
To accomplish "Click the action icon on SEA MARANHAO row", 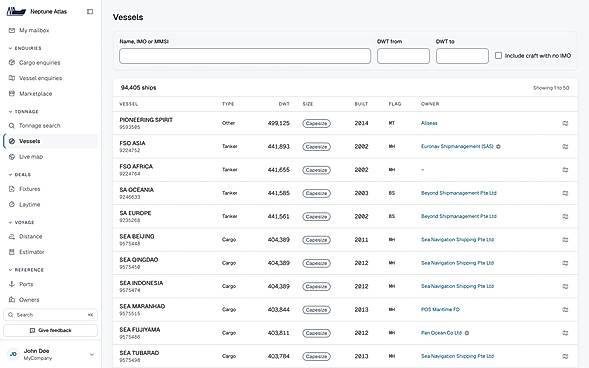I will click(565, 309).
